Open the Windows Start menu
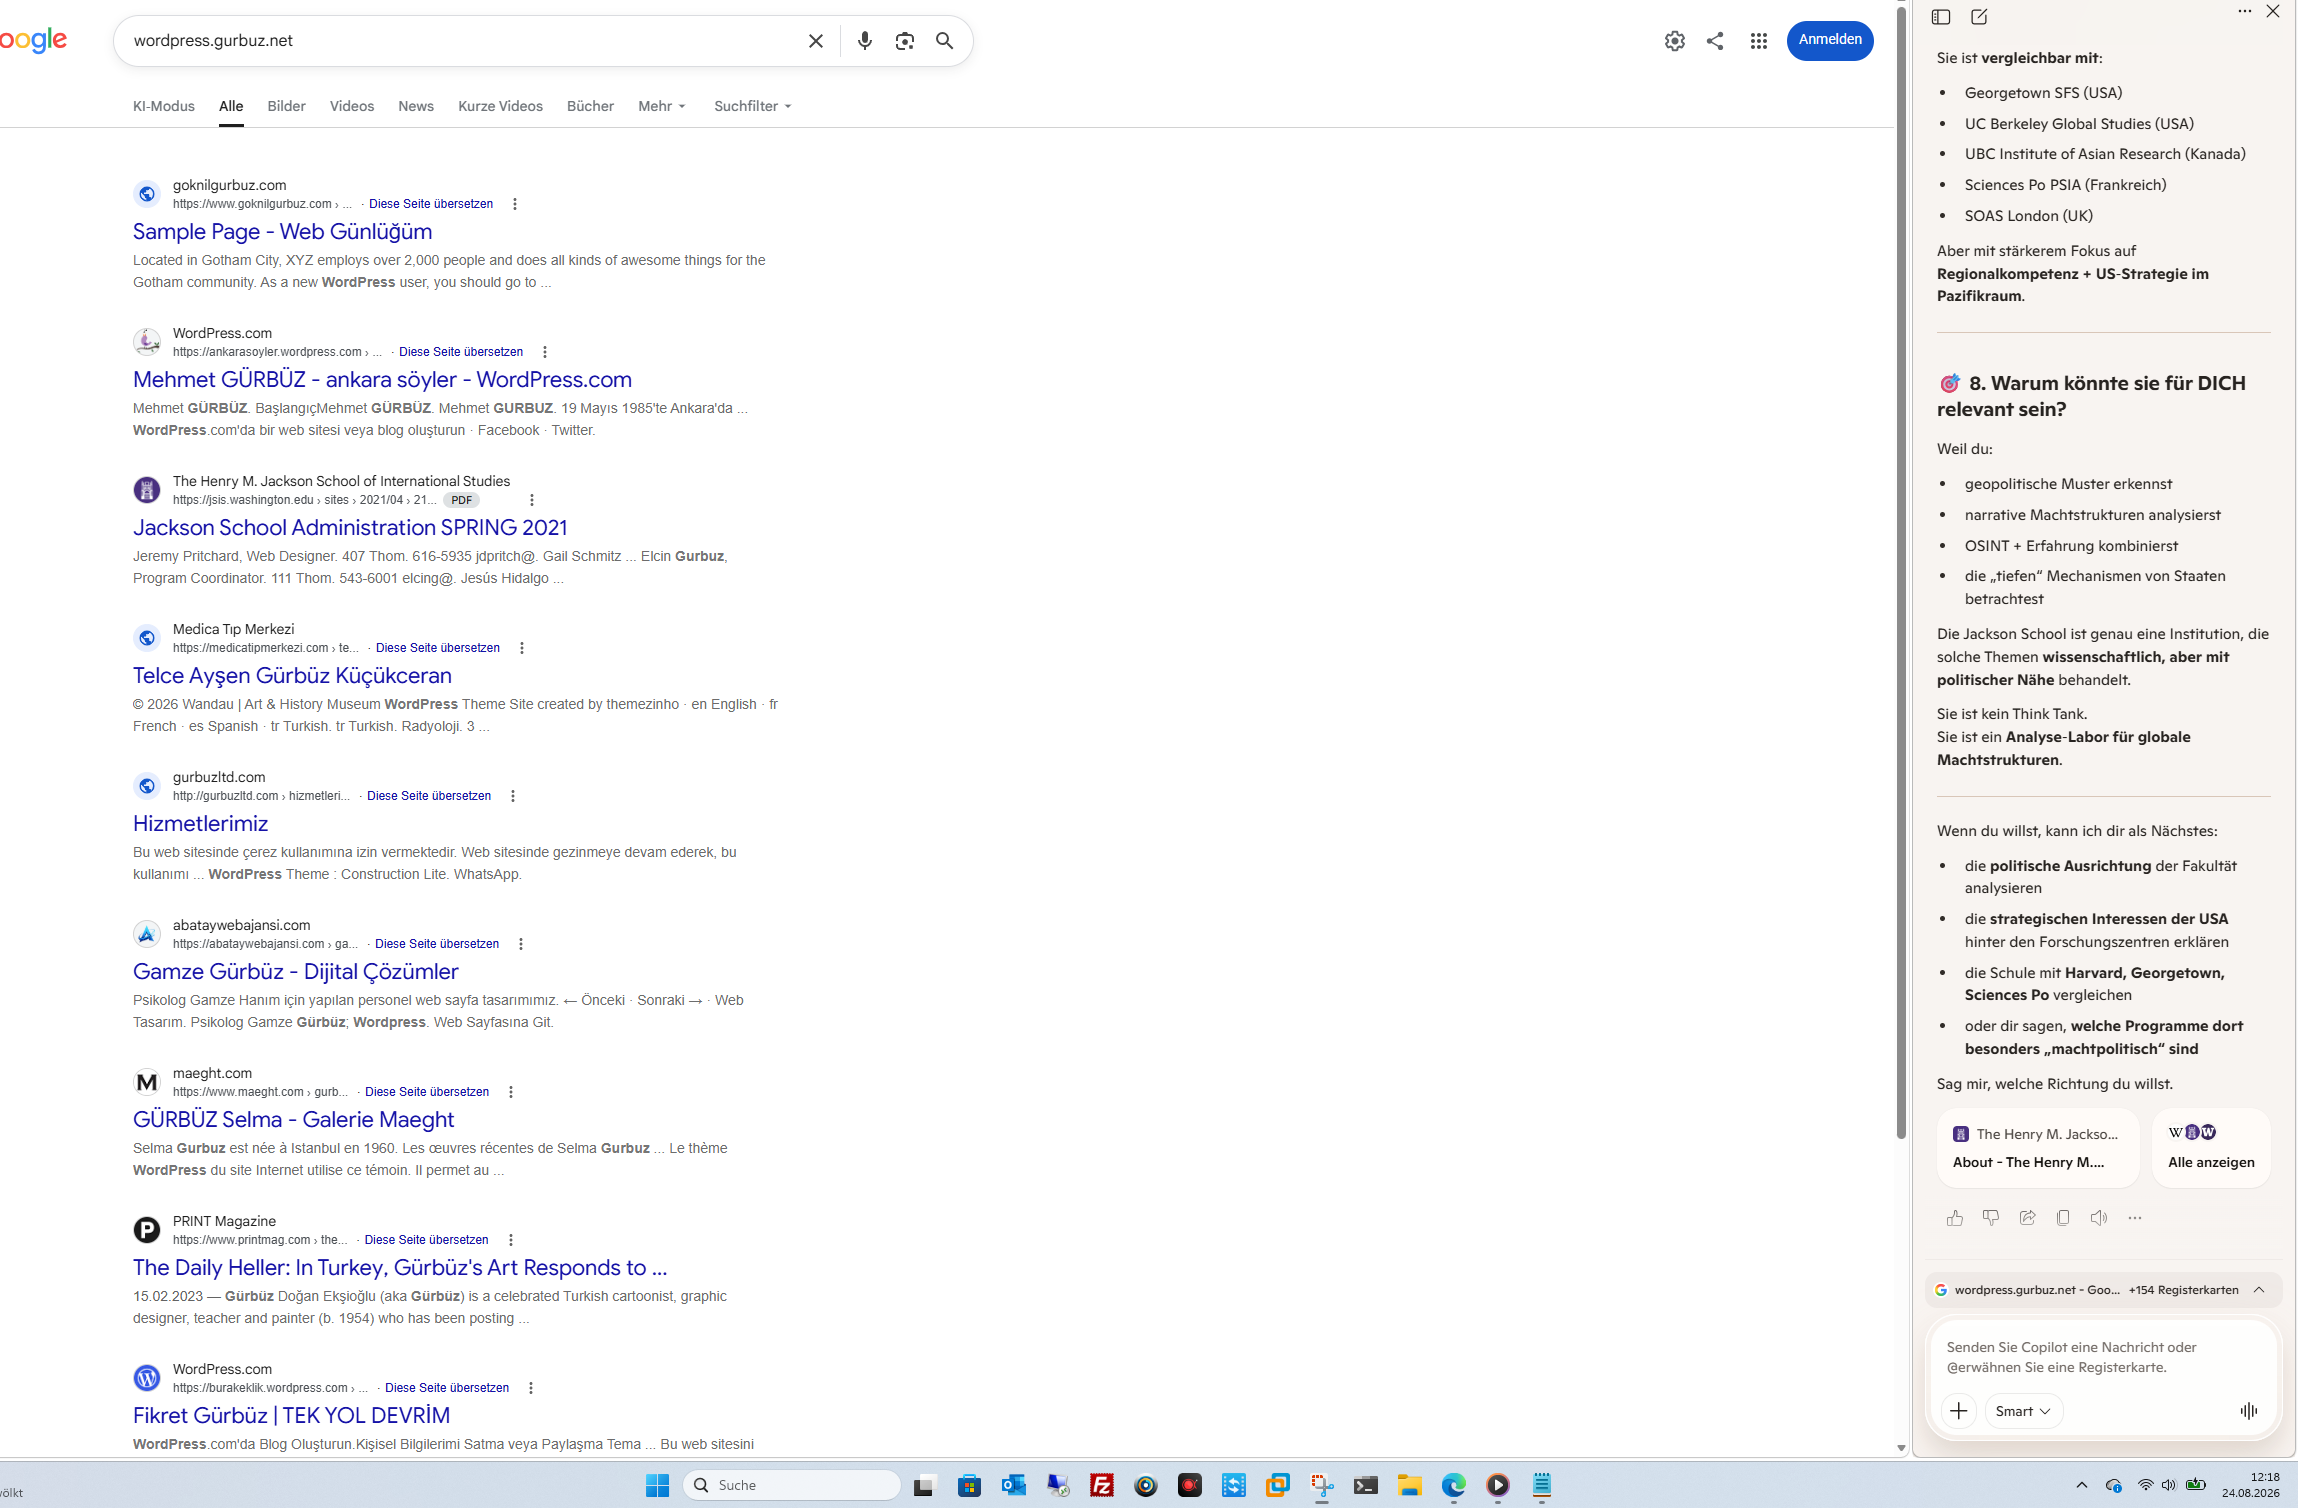 [x=657, y=1485]
